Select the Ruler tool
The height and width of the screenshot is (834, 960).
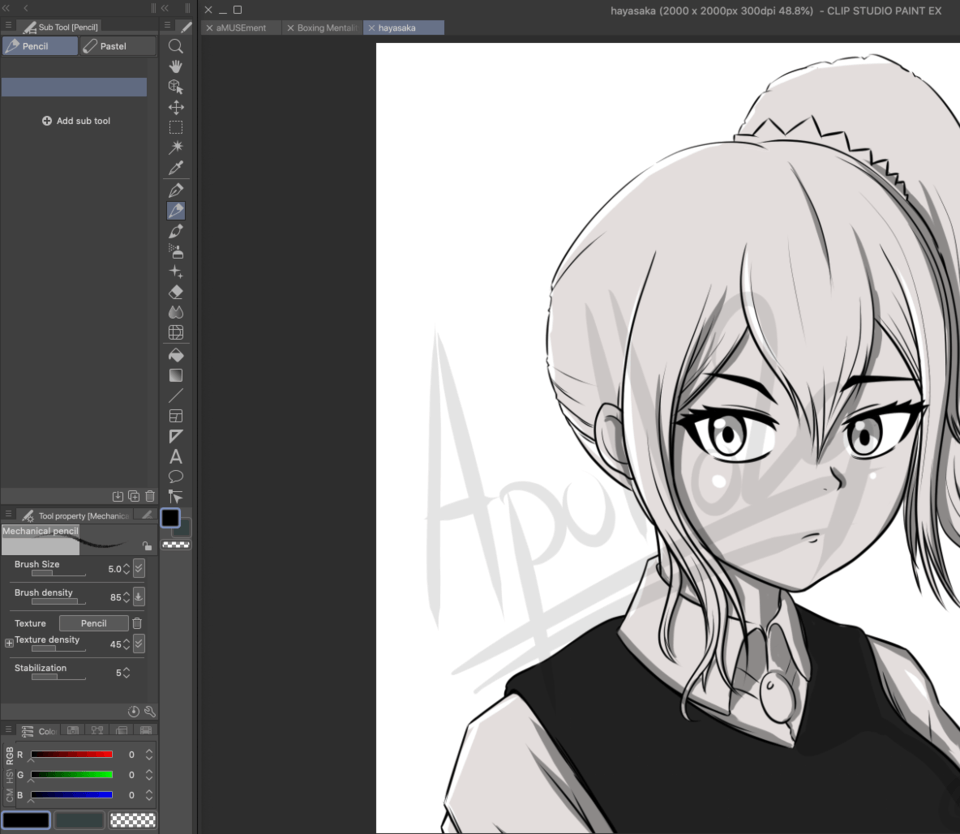pyautogui.click(x=176, y=436)
